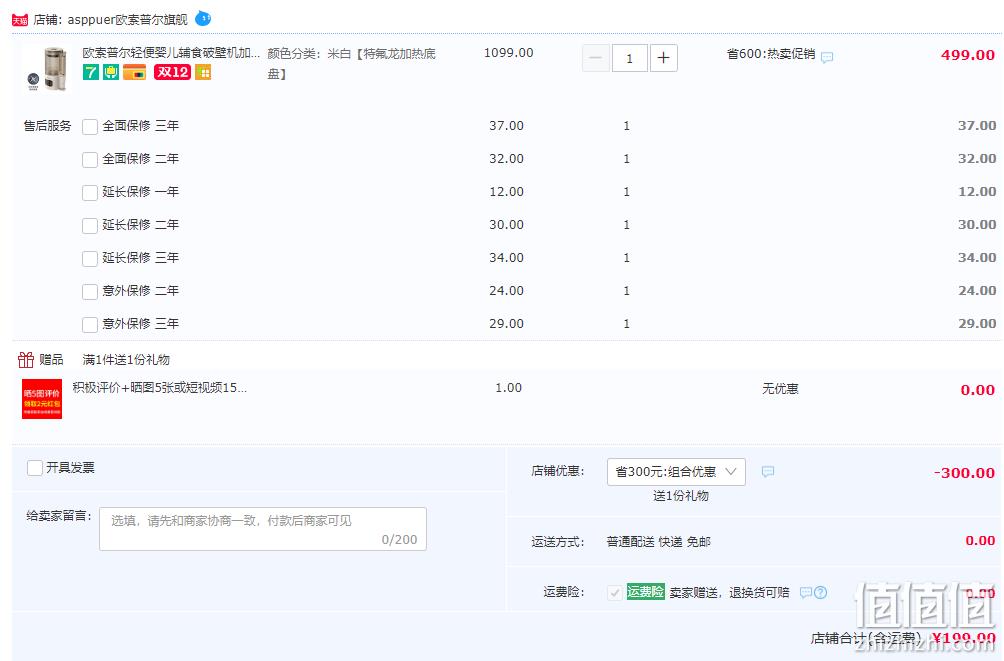The height and width of the screenshot is (661, 1004).
Task: Click the seller message text box
Action: 263,529
